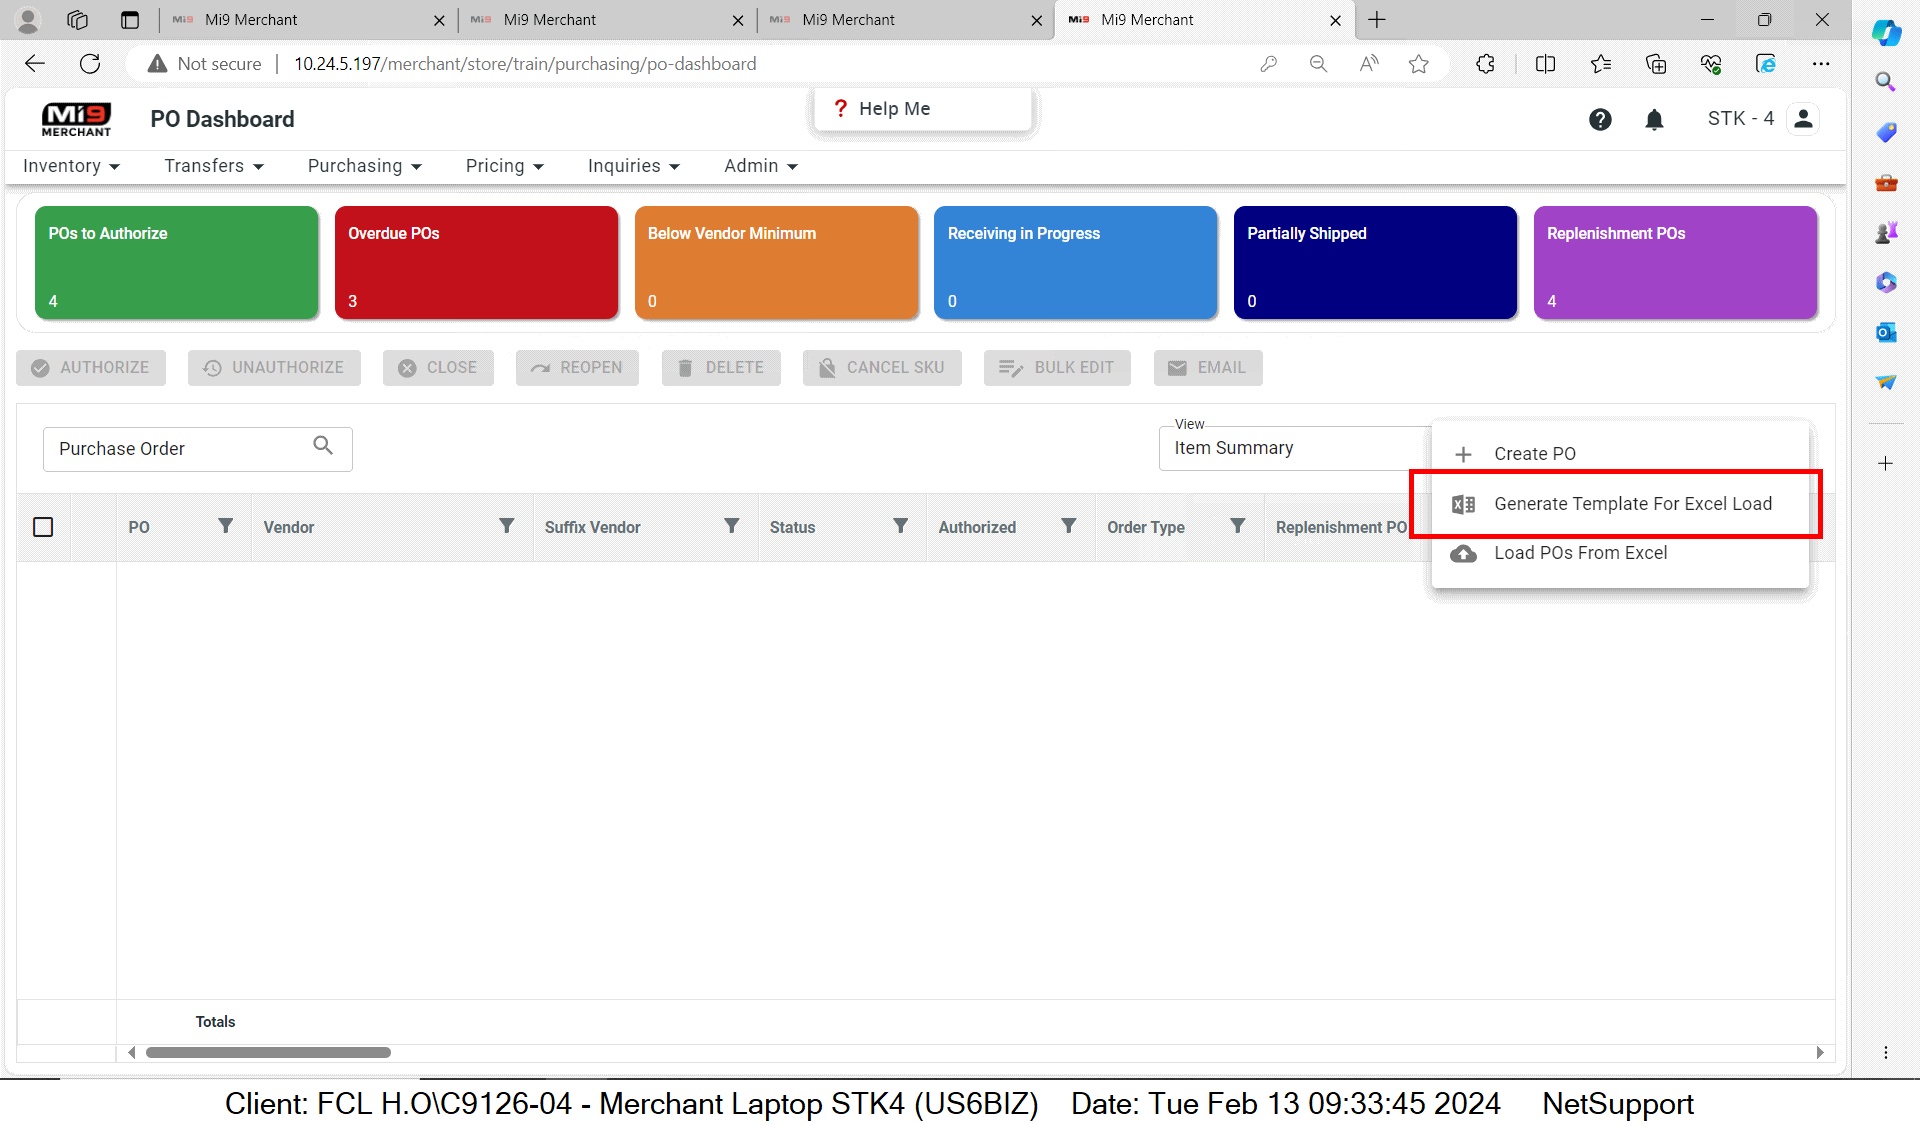1920x1125 pixels.
Task: Expand the Inventory menu
Action: click(71, 166)
